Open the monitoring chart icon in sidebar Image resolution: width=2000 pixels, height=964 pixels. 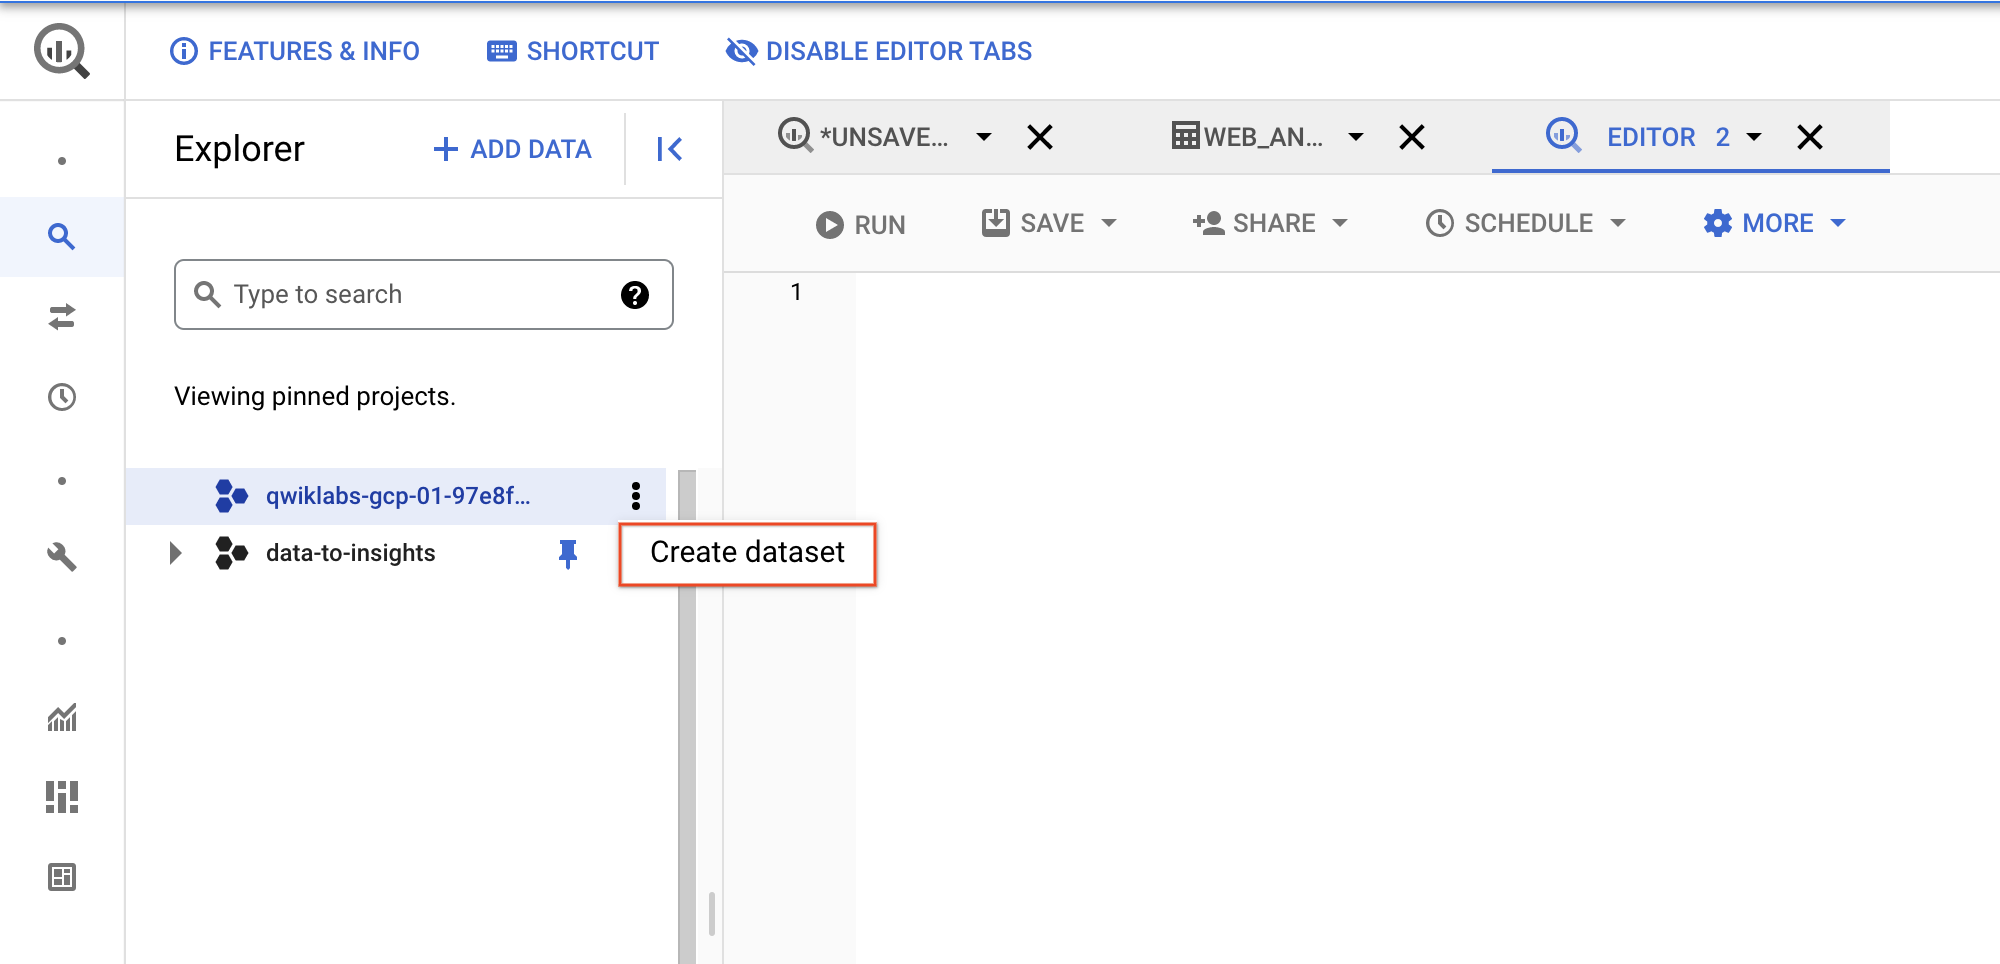coord(62,717)
